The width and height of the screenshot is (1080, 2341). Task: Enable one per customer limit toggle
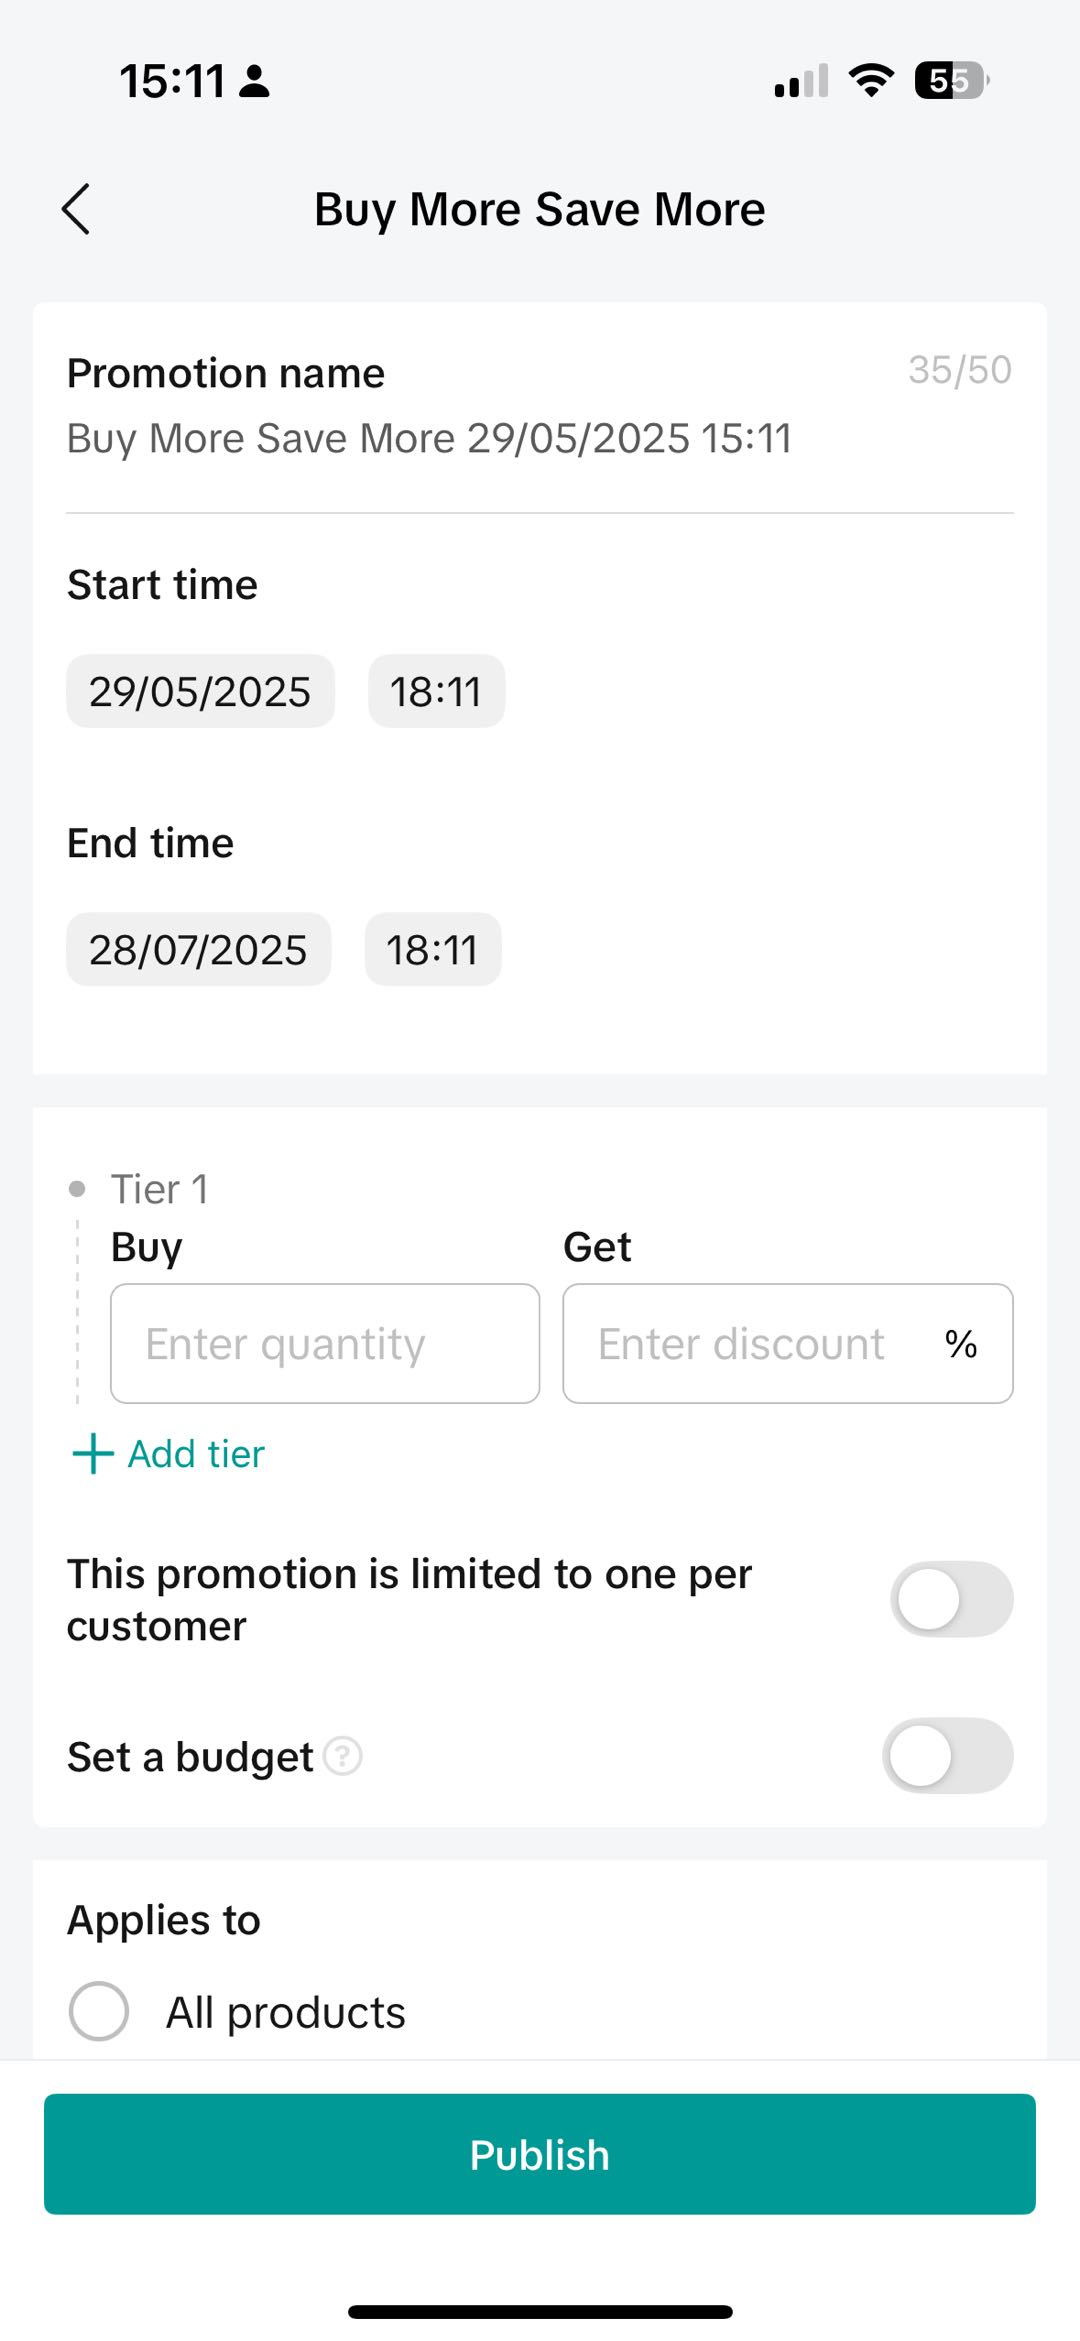pos(951,1599)
